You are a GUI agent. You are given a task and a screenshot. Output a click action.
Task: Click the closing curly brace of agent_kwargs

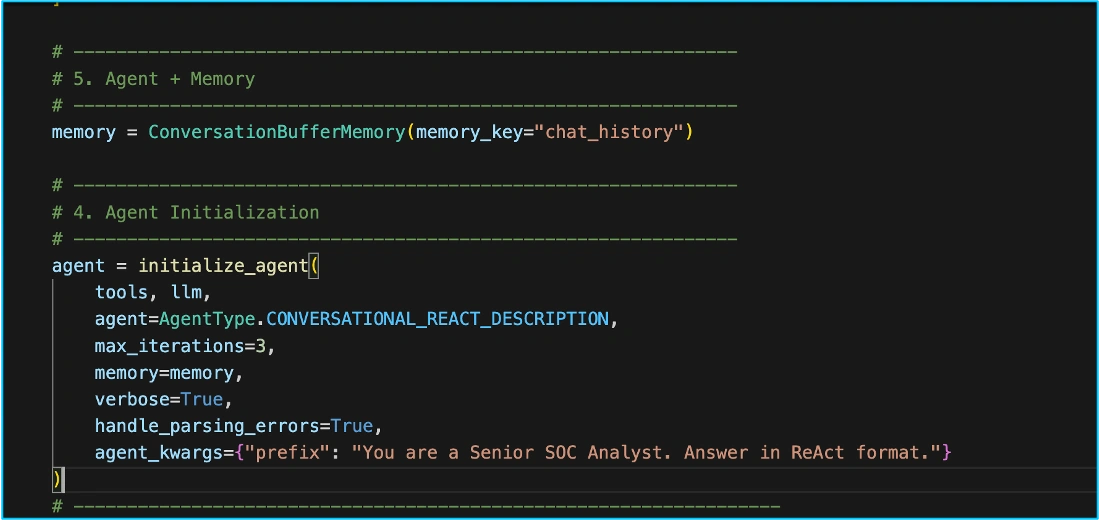(946, 453)
